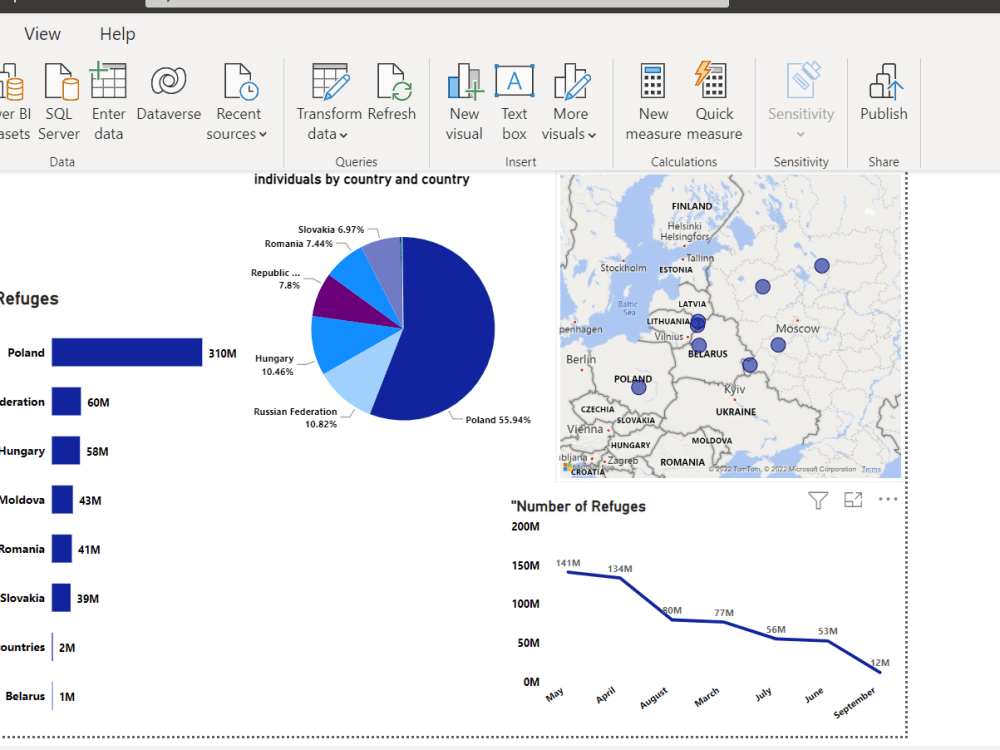Click the Slovakia 6.97% pie label
The image size is (1000, 750).
tap(331, 230)
